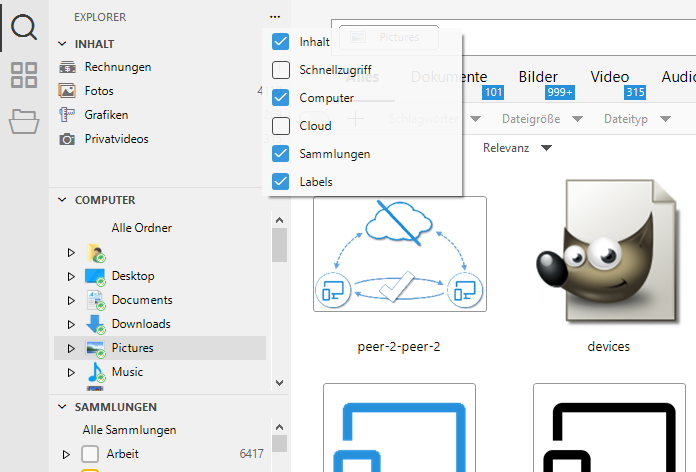
Task: Switch to the Bilder tab
Action: [538, 77]
